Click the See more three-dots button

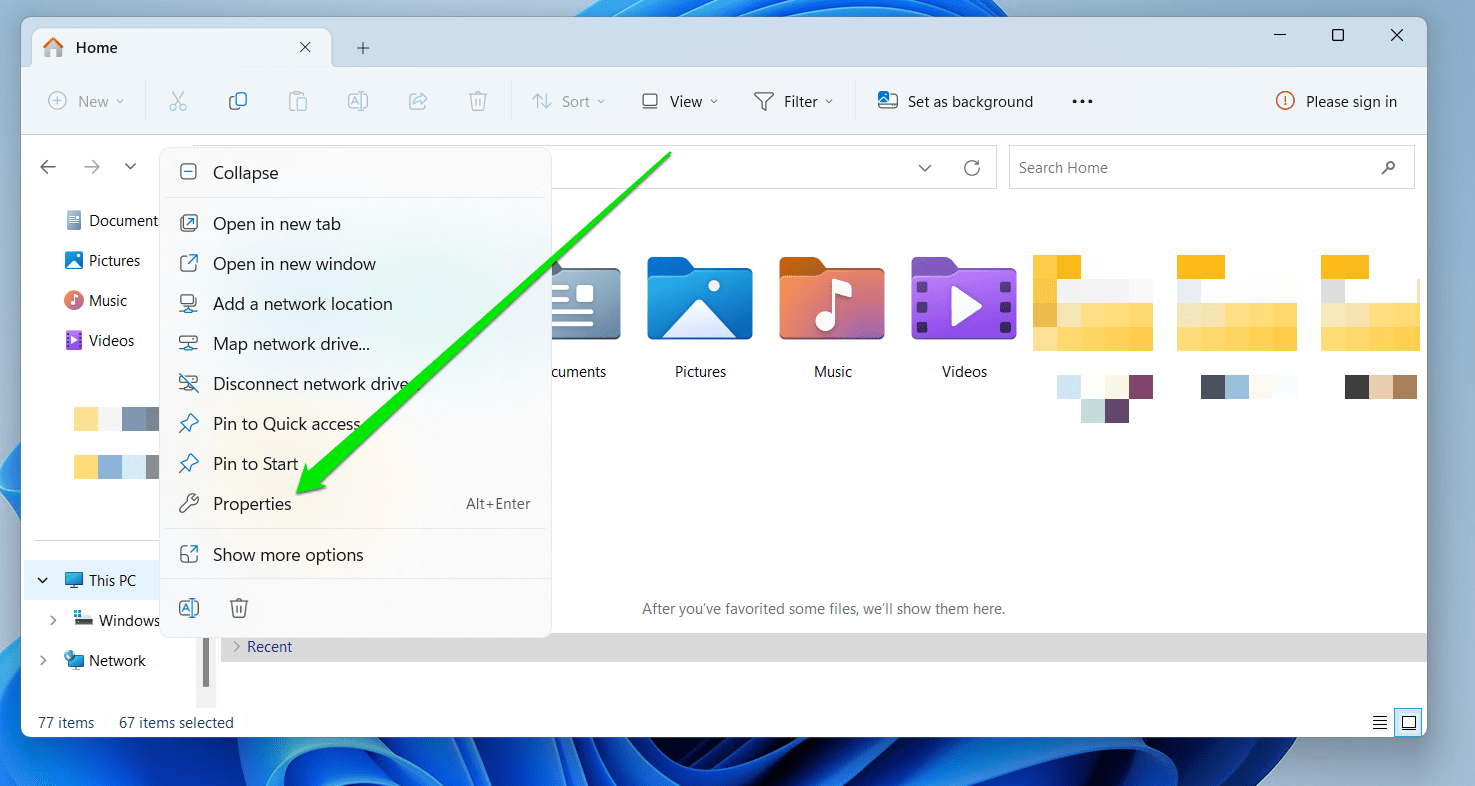(x=1082, y=101)
